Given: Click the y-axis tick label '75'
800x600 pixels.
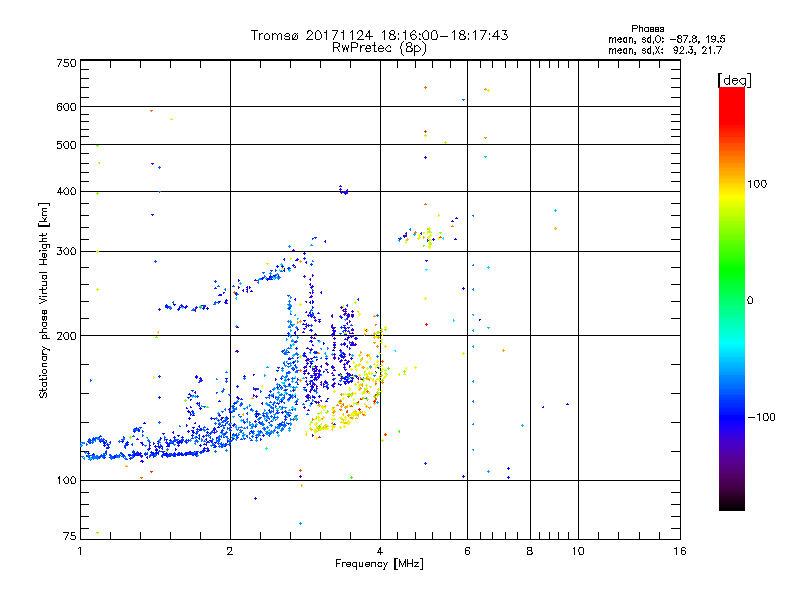Looking at the screenshot, I should pos(70,536).
